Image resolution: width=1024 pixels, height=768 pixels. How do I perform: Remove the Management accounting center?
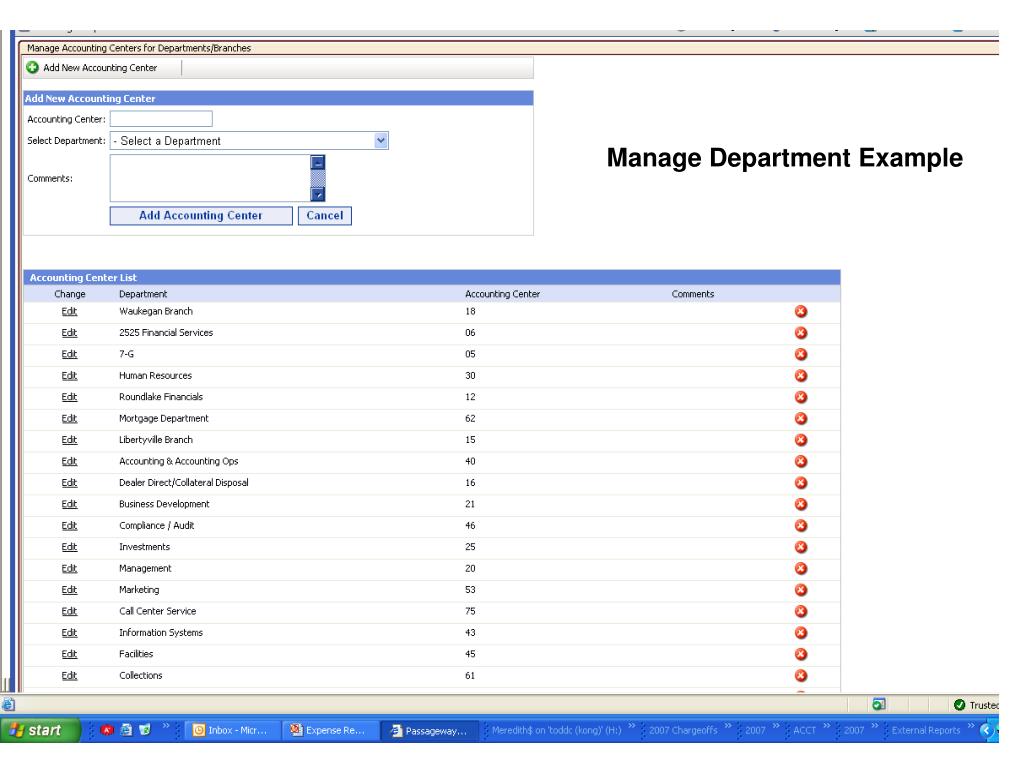(801, 569)
